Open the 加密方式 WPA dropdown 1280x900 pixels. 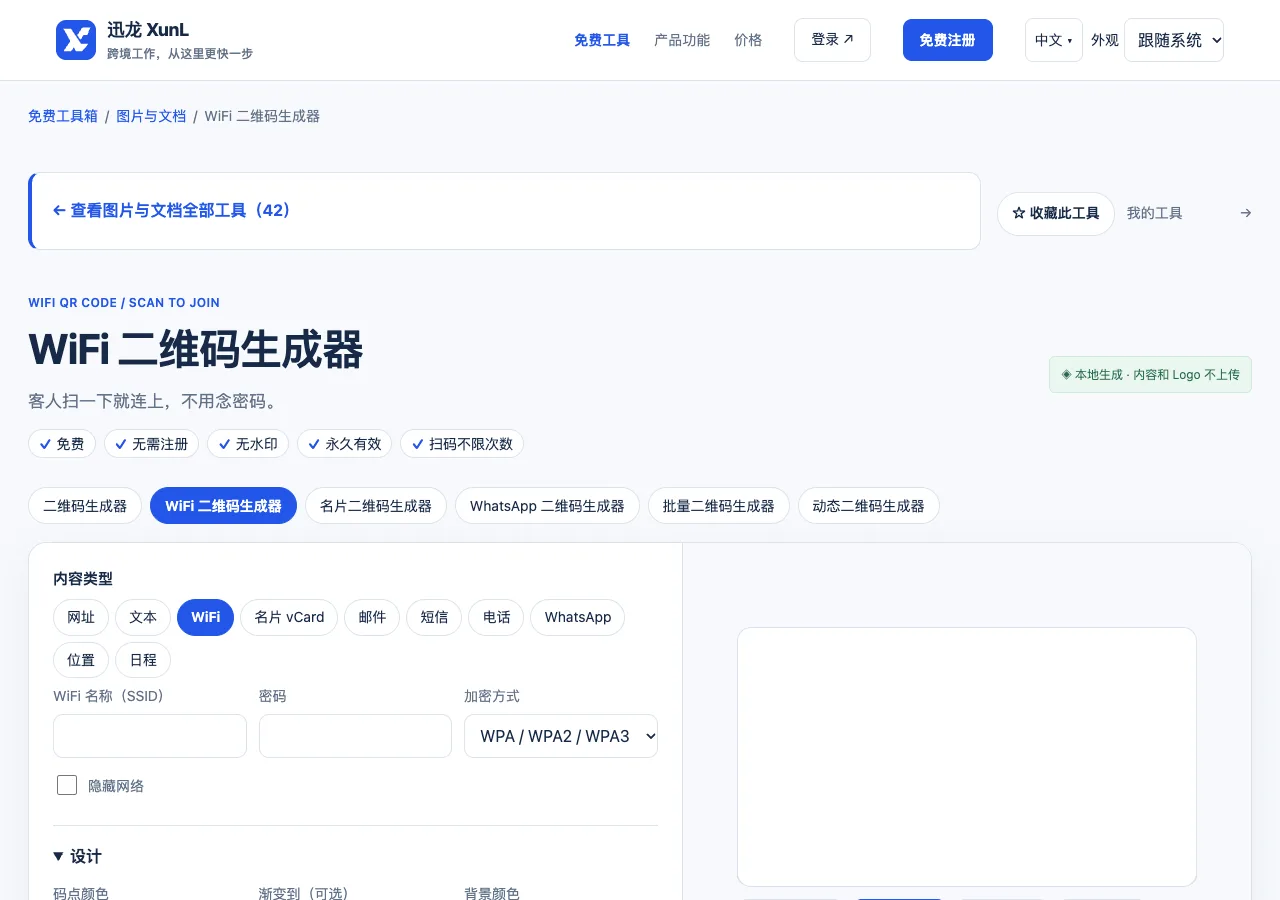(561, 736)
